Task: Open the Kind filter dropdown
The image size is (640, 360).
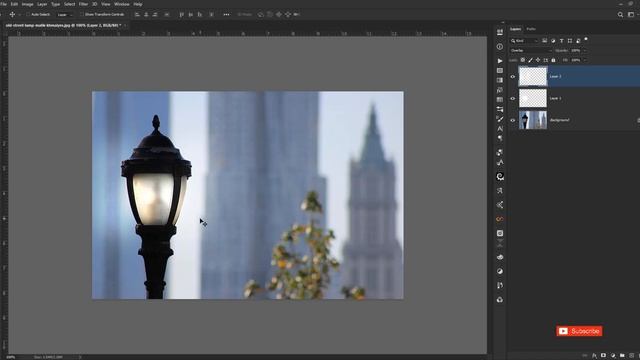Action: [524, 41]
